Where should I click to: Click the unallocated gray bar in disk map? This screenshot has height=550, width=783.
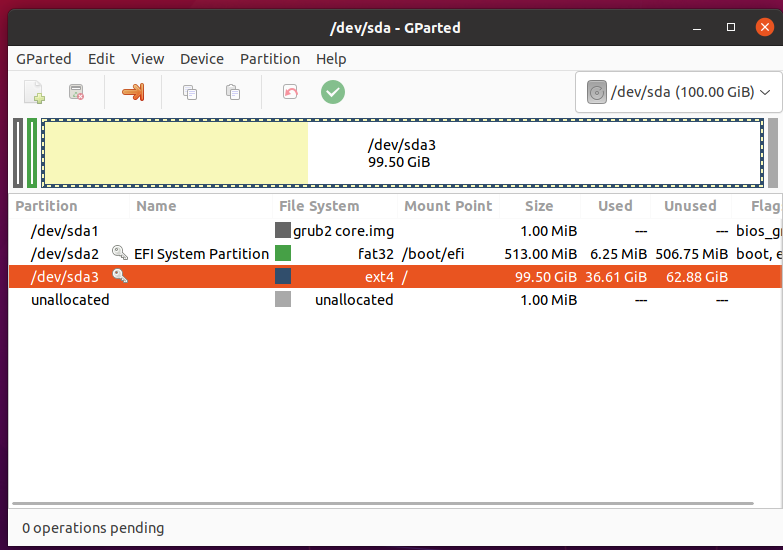tap(773, 153)
